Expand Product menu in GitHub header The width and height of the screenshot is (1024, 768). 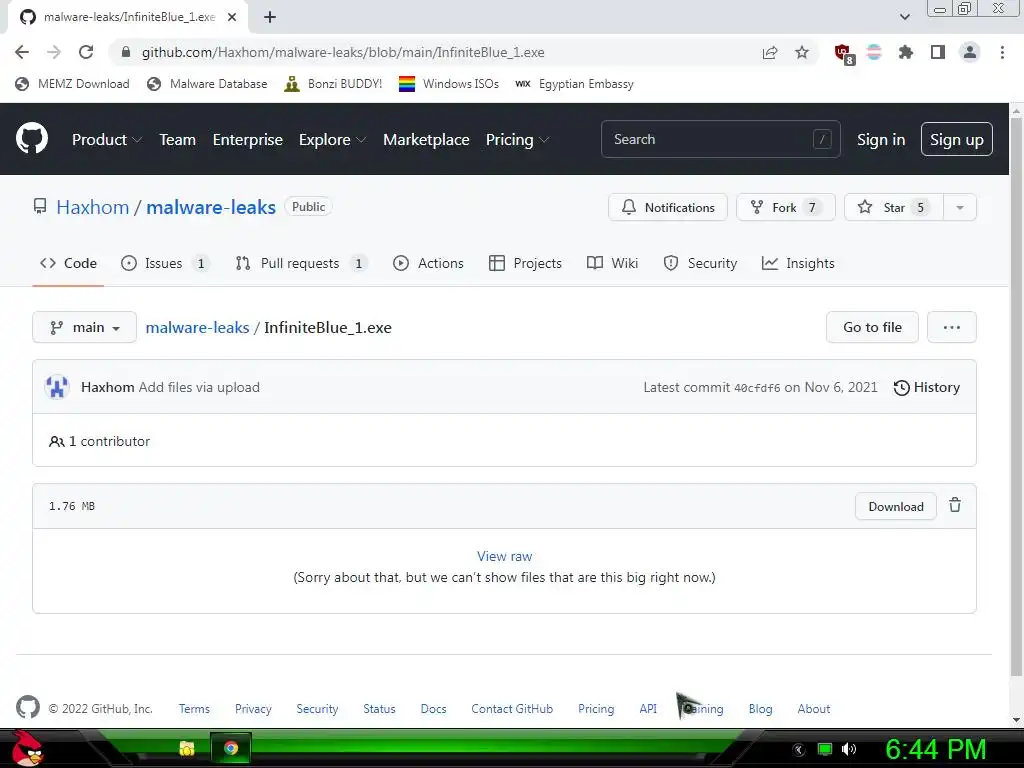click(107, 140)
